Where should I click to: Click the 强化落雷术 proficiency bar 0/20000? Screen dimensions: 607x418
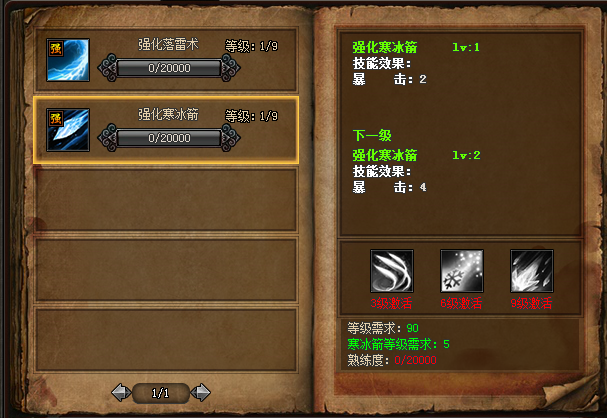tap(169, 68)
